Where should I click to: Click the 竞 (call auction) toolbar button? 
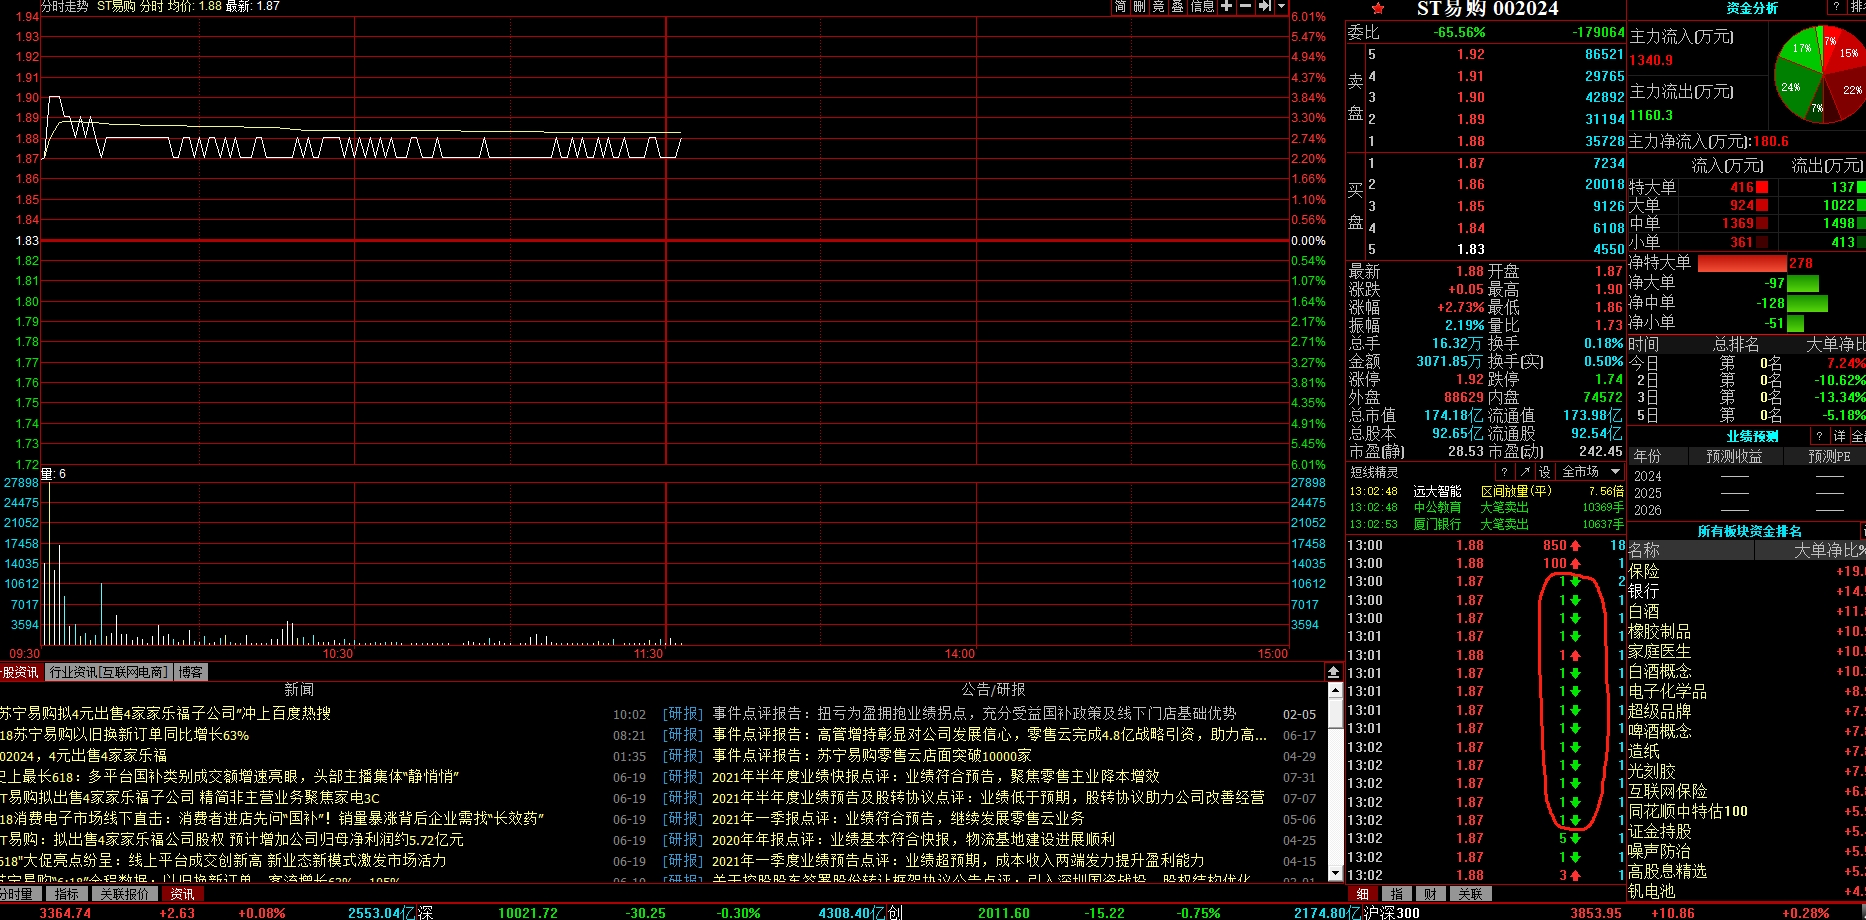[1159, 6]
